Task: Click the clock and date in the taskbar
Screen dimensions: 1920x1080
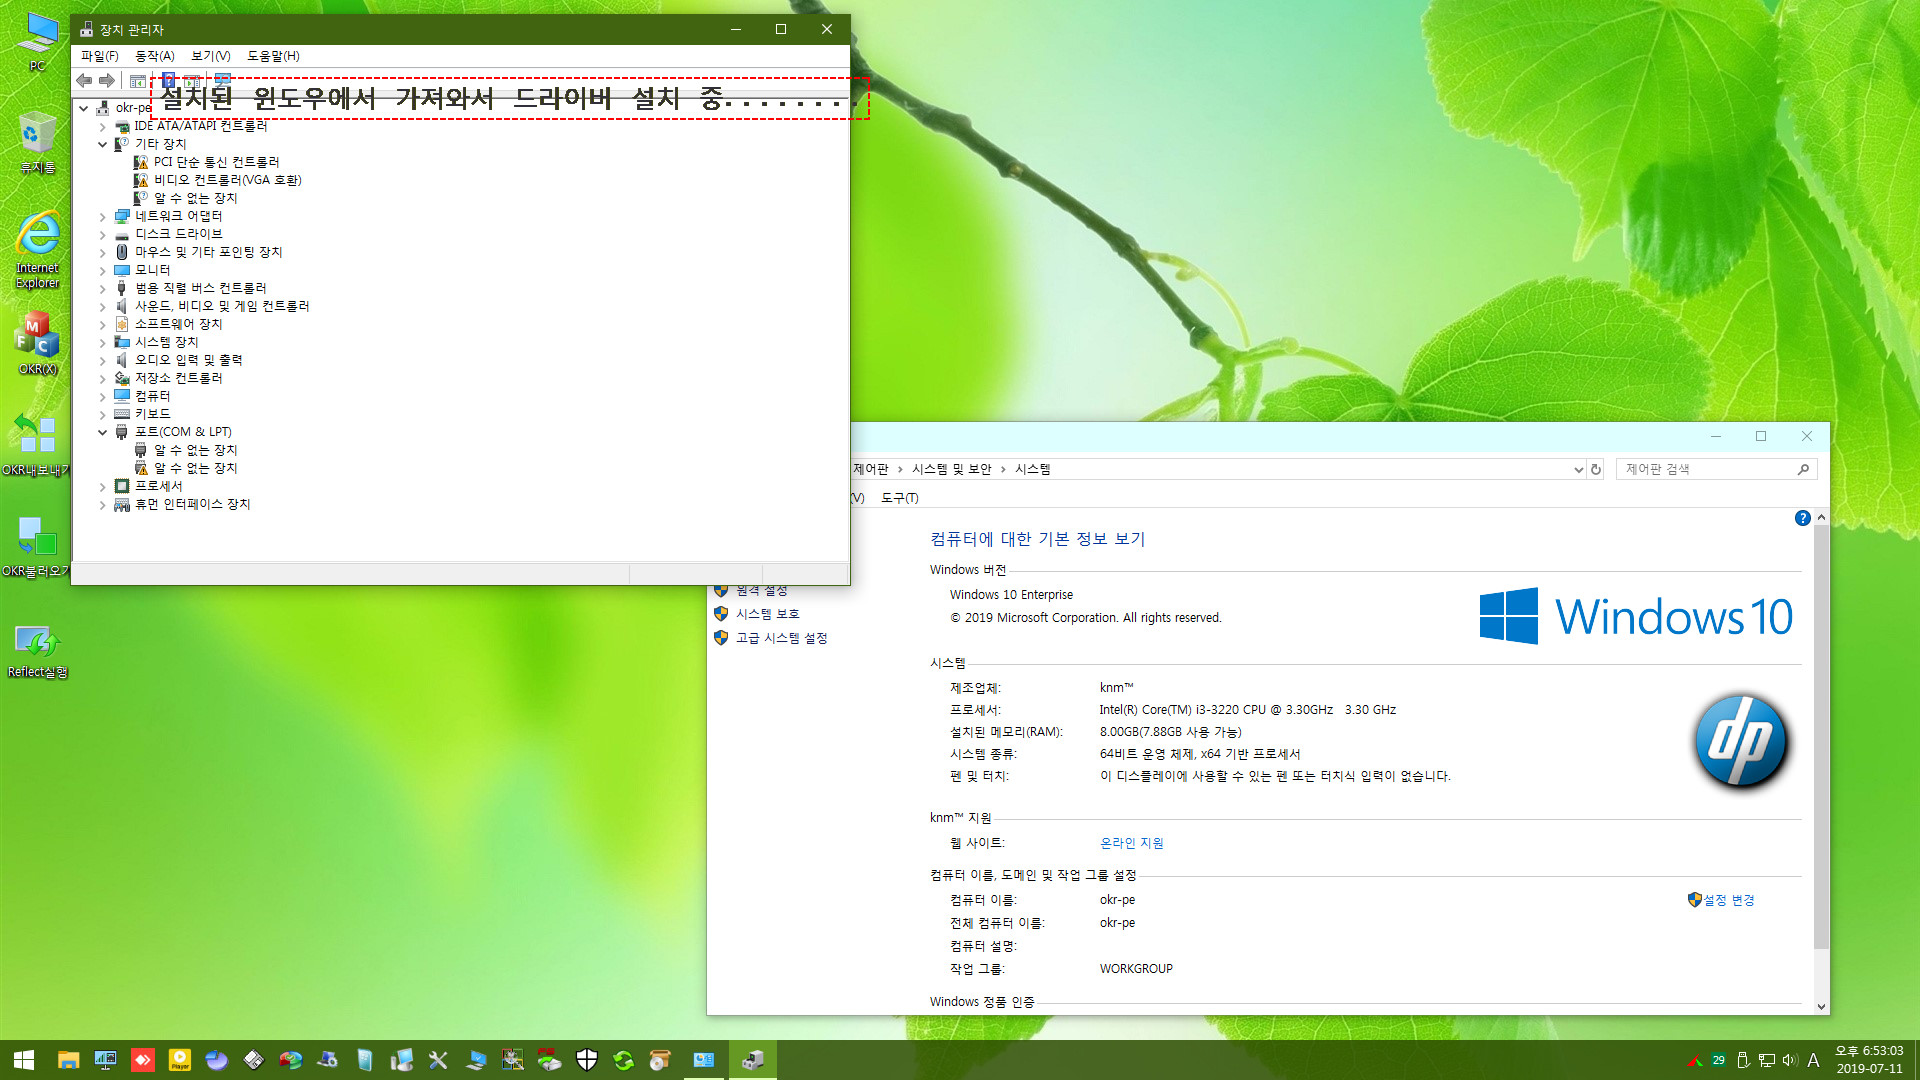Action: tap(1869, 1060)
